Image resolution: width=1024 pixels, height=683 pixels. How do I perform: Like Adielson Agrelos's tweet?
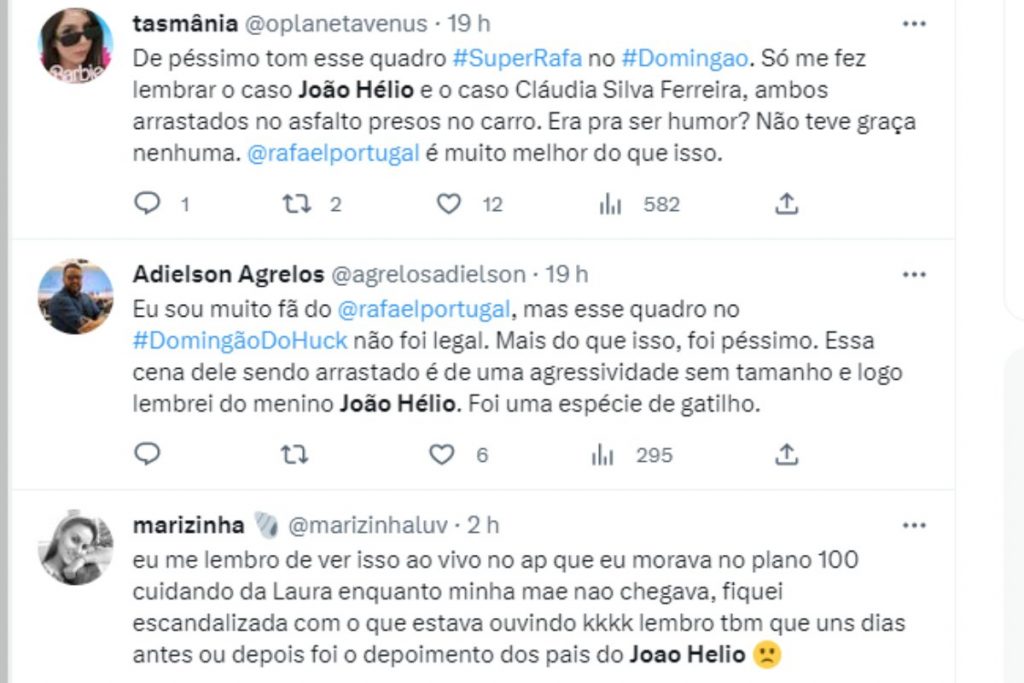click(x=442, y=455)
